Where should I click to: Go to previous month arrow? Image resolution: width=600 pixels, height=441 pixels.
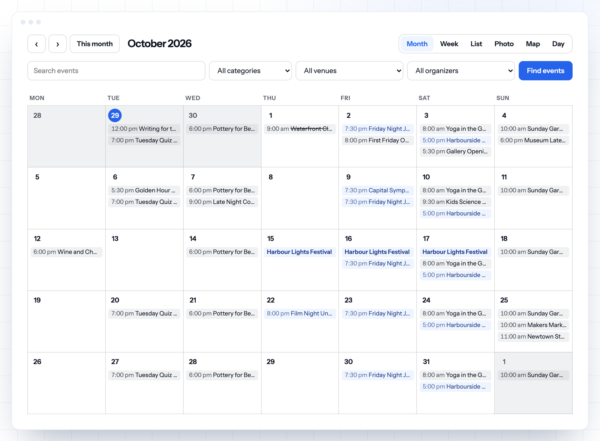coord(36,44)
